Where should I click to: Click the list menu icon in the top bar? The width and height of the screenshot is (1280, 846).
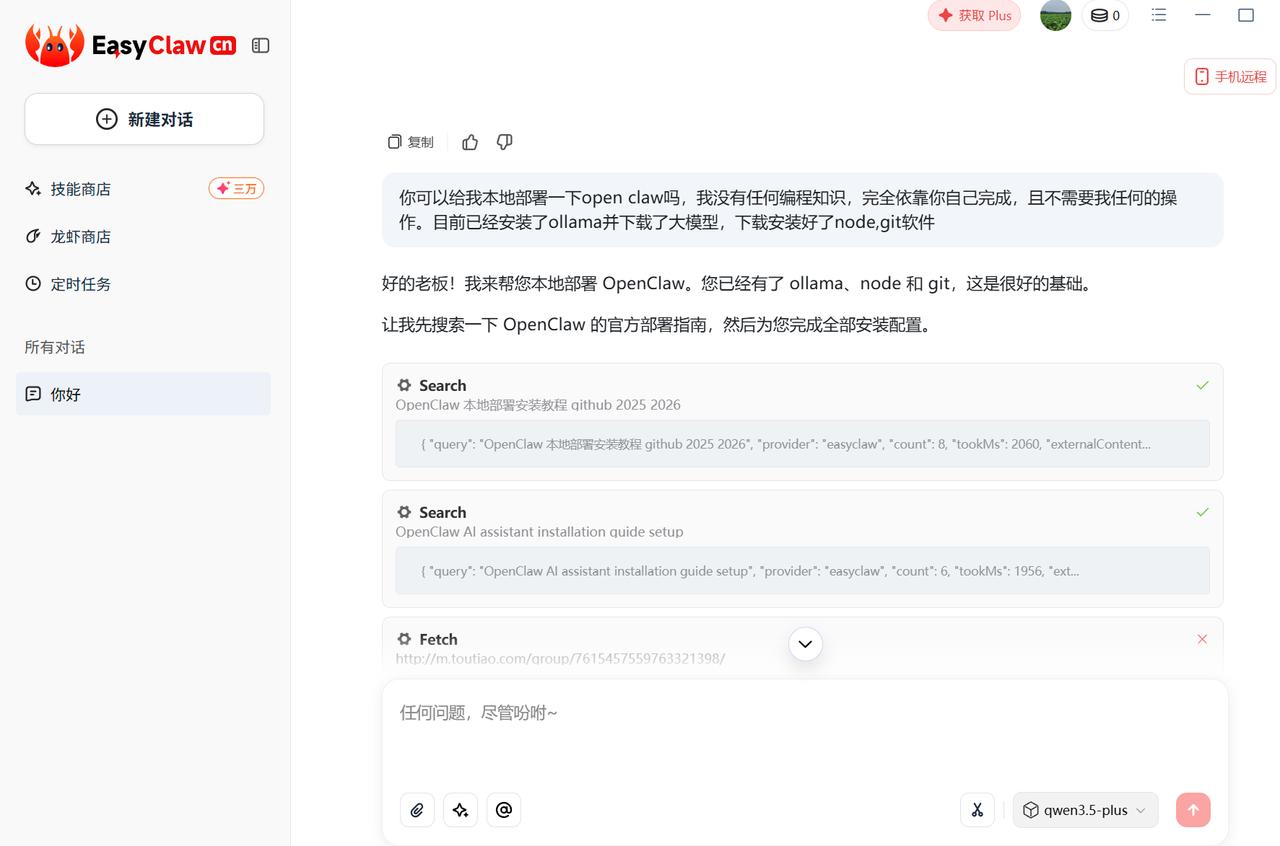[1158, 15]
